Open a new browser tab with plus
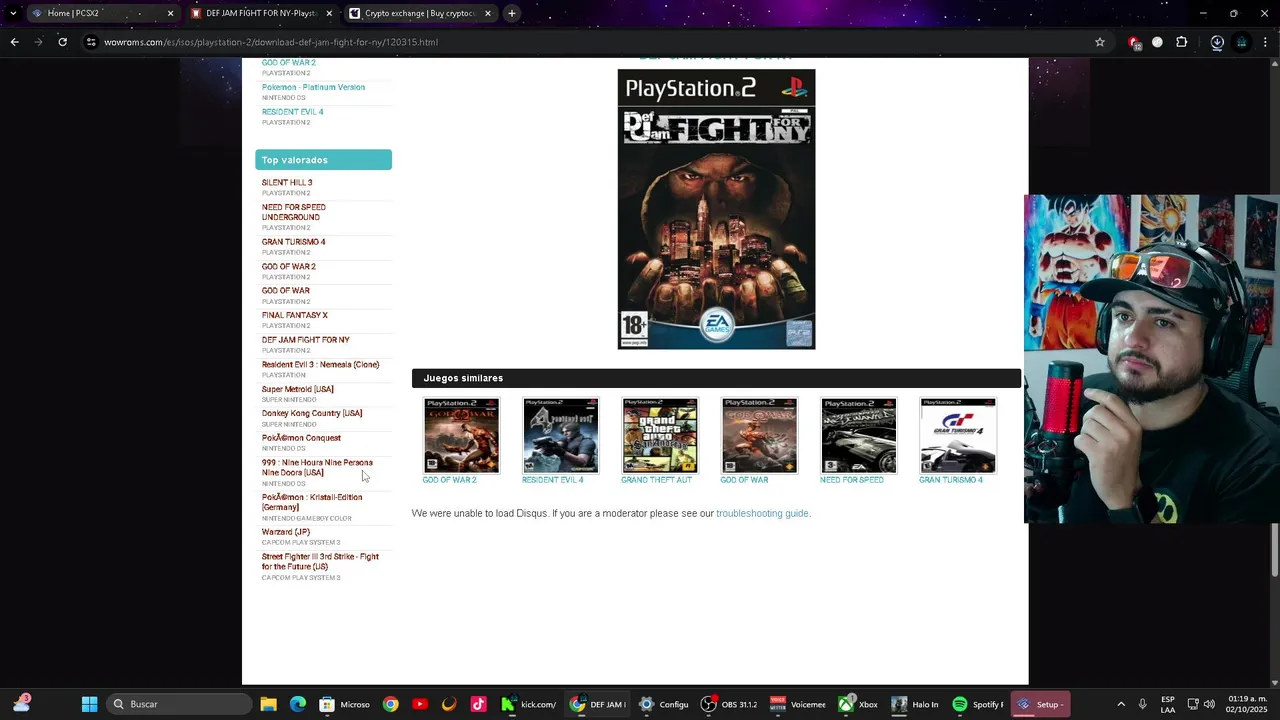This screenshot has height=720, width=1280. [x=511, y=13]
